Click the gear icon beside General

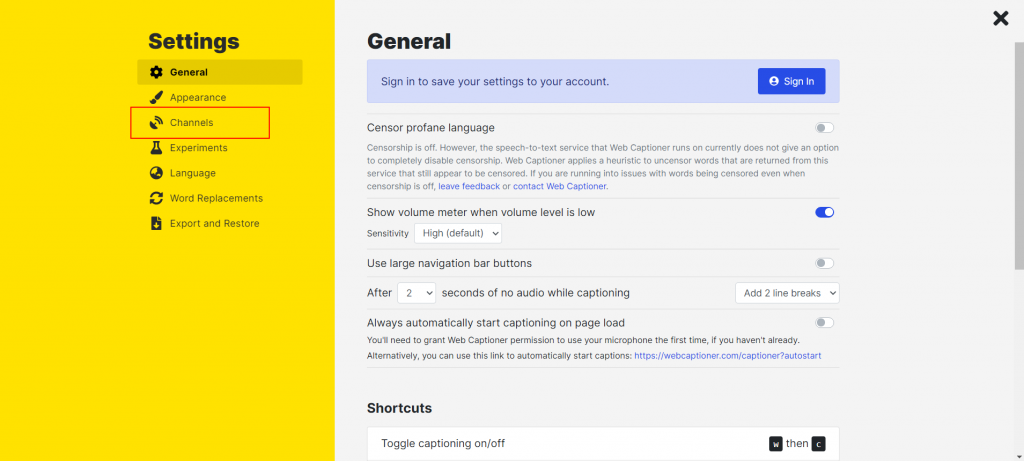click(156, 72)
